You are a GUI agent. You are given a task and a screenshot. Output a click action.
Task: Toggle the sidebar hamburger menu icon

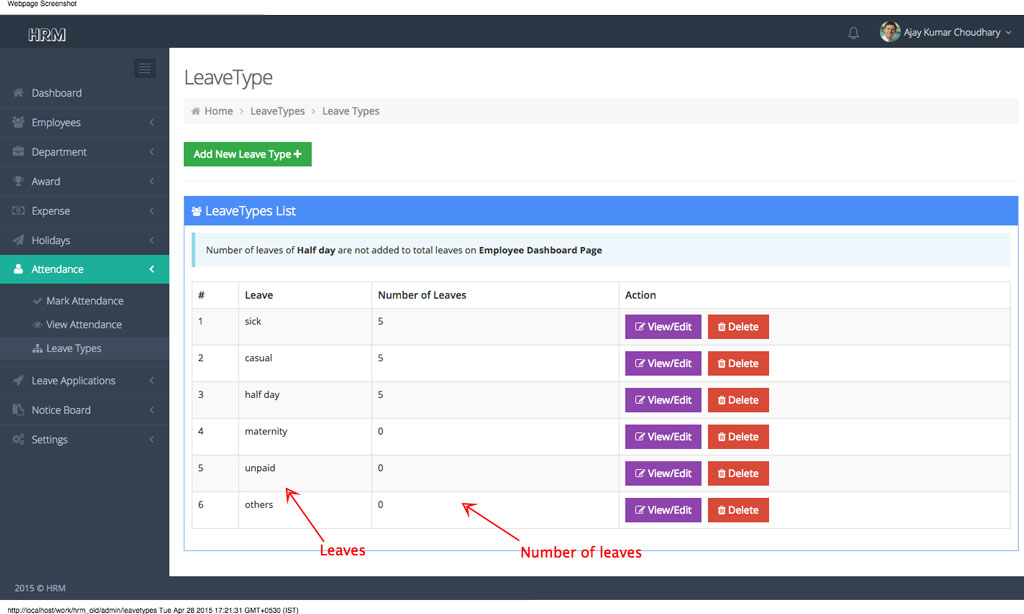145,68
